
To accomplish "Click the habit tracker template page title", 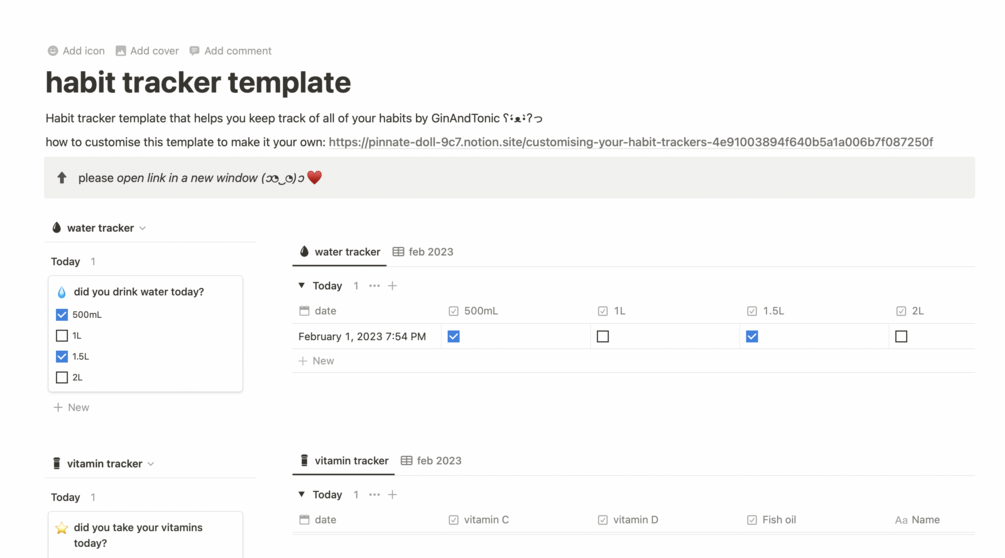I will point(198,83).
